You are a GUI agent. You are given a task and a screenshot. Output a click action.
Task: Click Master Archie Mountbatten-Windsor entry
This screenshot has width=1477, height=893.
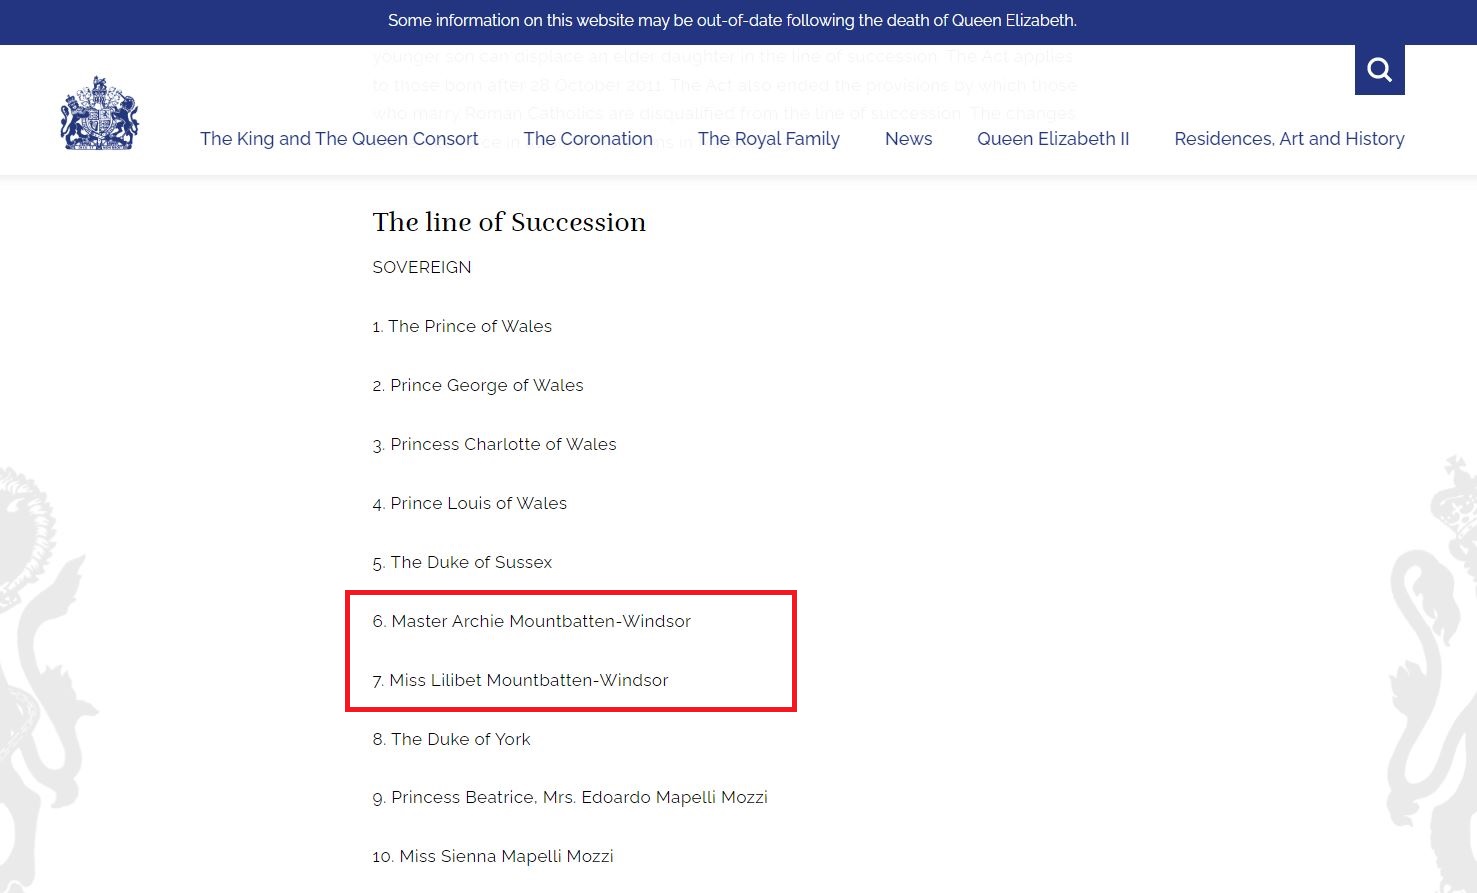pos(531,621)
